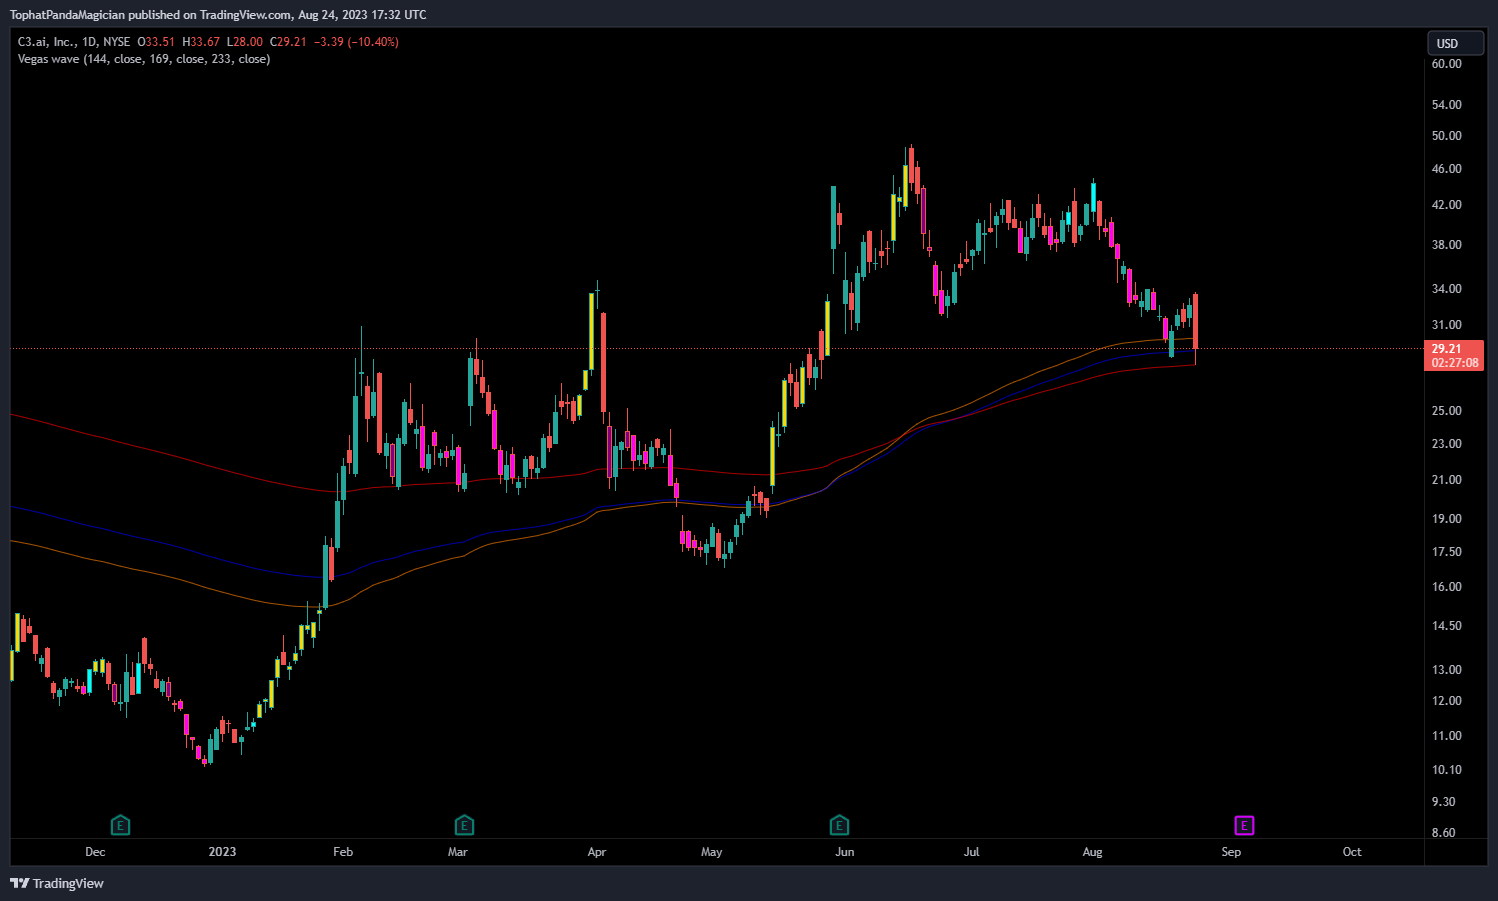
Task: Click the 31.00 price scale label
Action: (x=1446, y=325)
